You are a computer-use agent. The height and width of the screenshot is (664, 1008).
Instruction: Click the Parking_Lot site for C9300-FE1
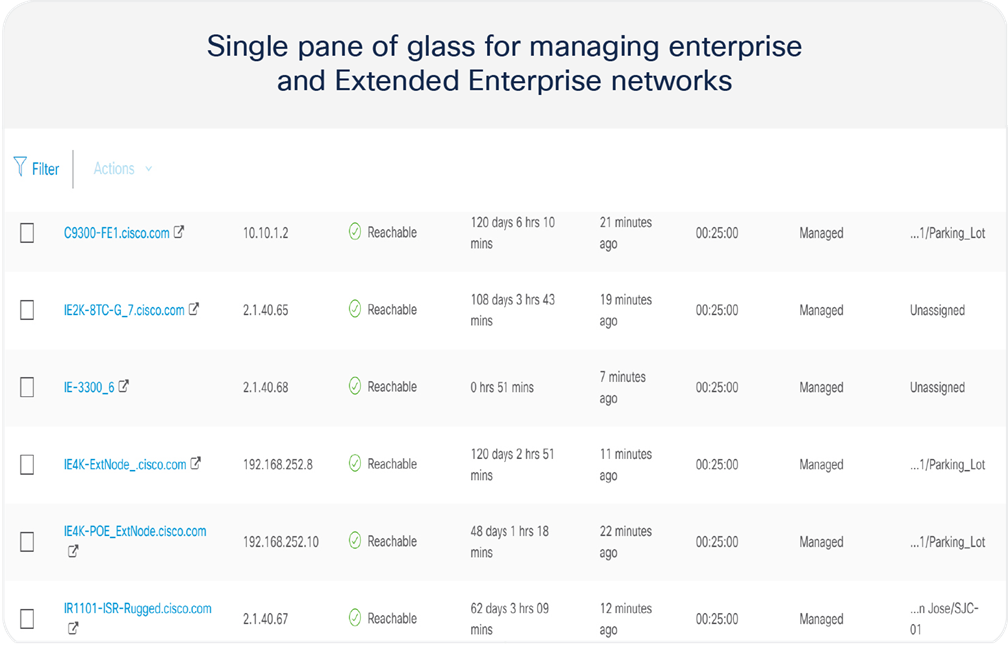[948, 233]
